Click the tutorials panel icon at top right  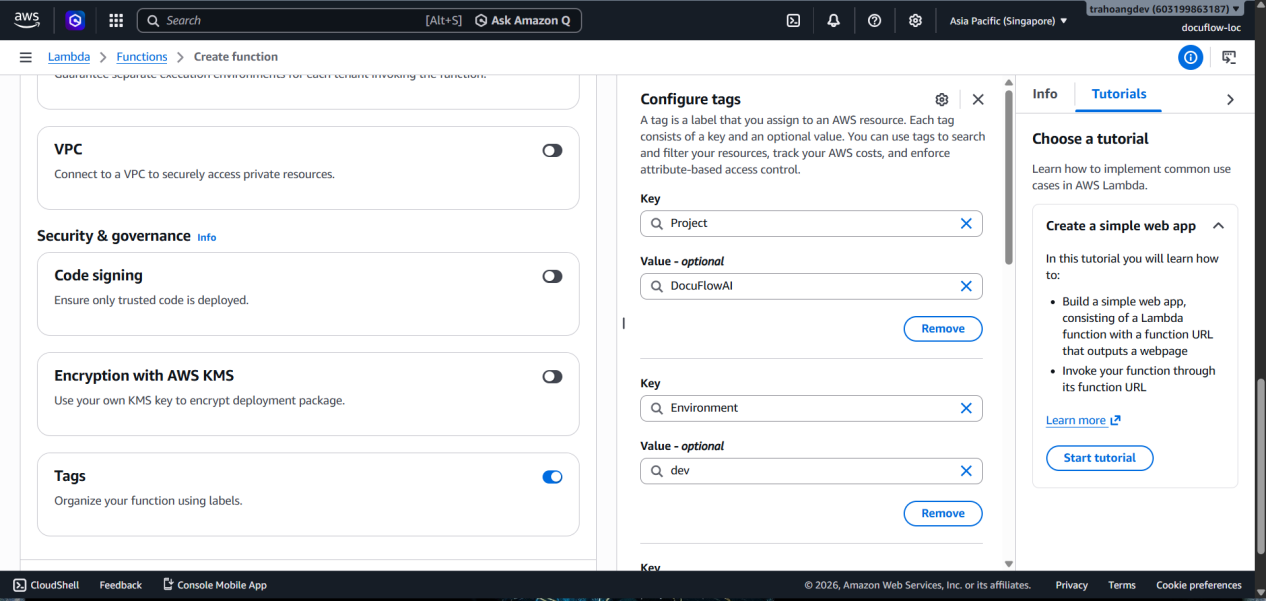[1230, 58]
